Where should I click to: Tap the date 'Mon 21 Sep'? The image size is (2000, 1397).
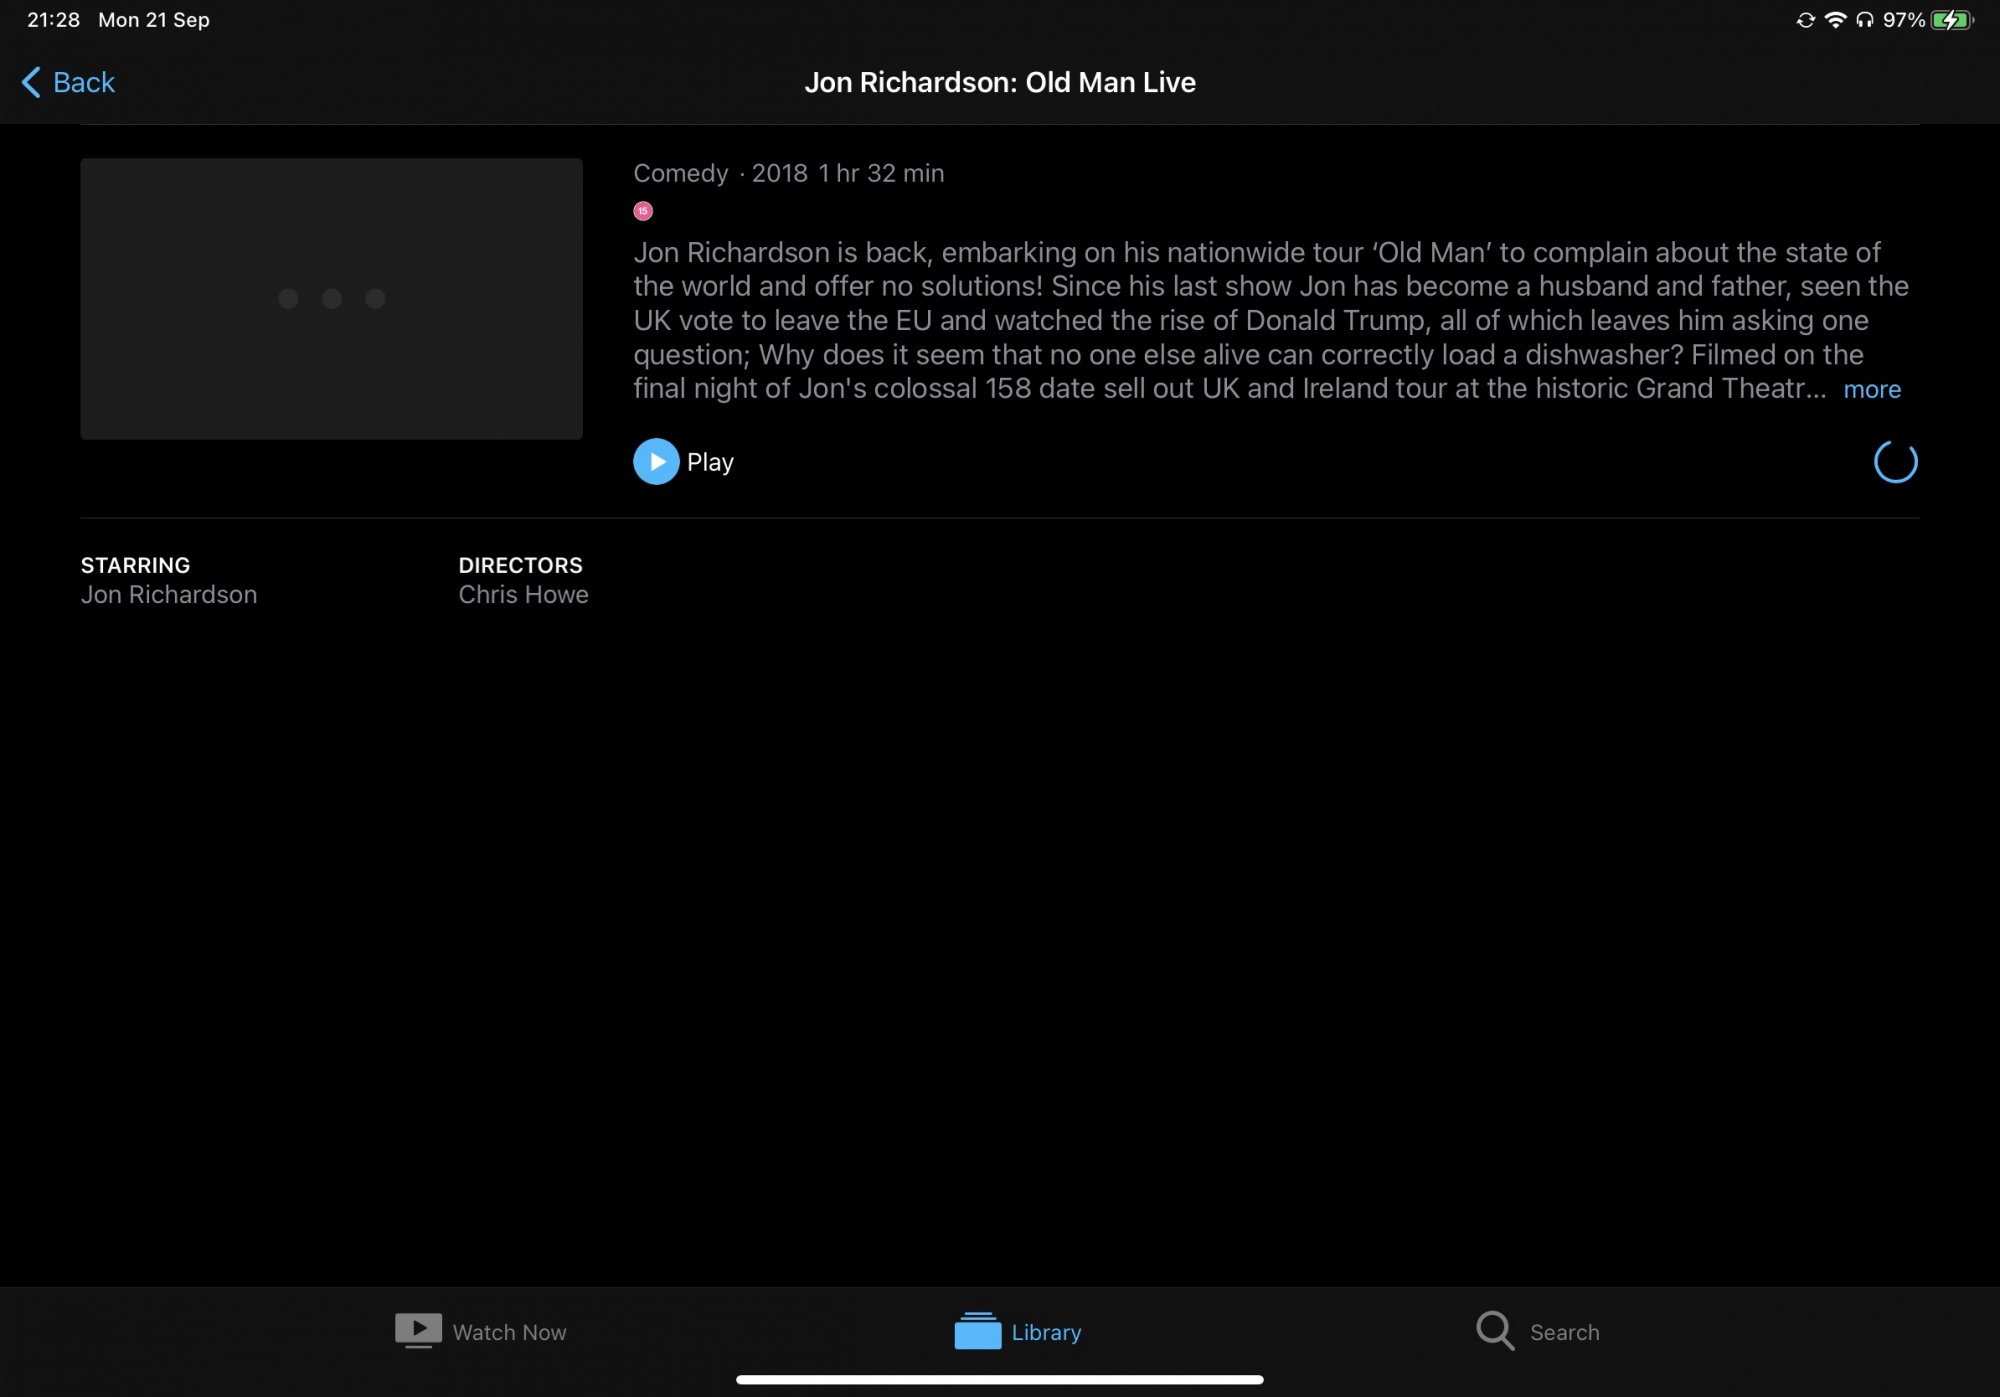tap(154, 20)
